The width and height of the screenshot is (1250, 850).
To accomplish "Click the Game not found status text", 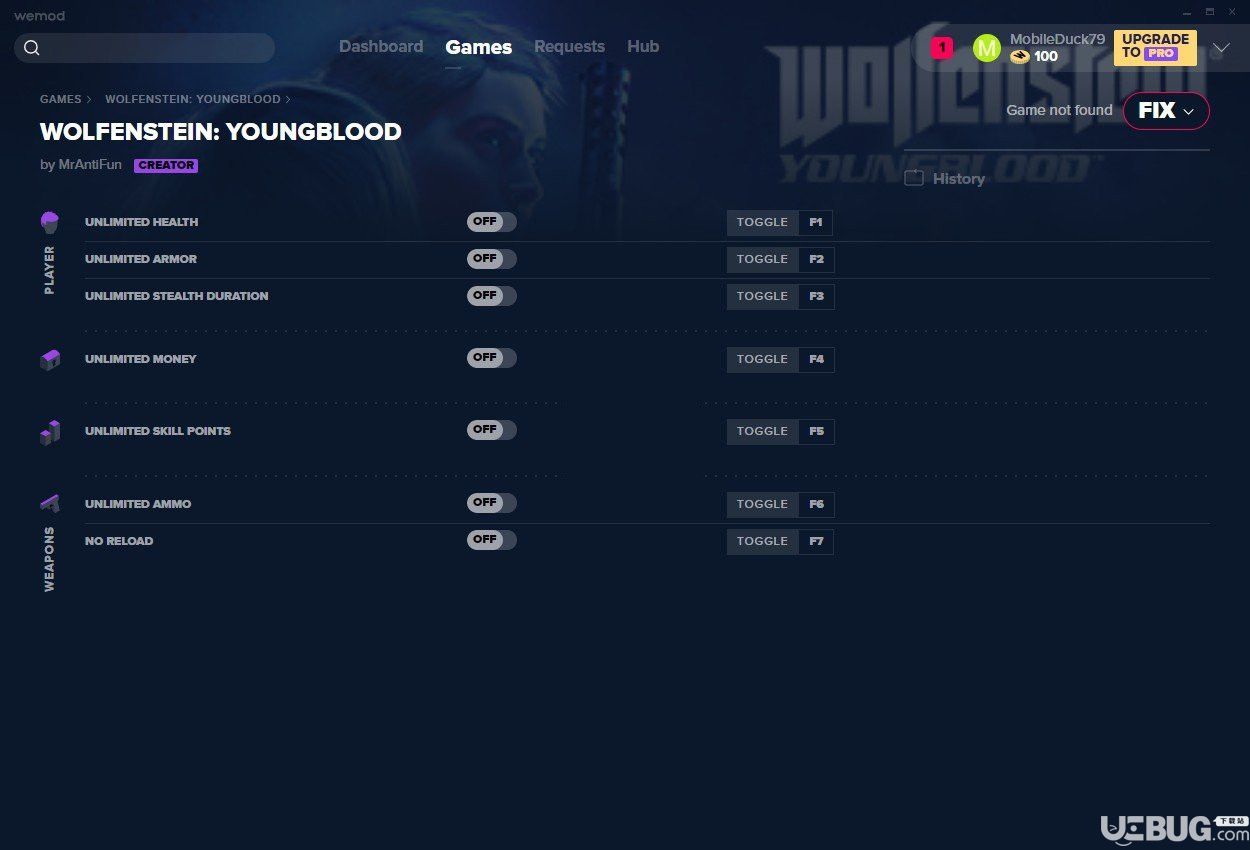I will (x=1059, y=110).
